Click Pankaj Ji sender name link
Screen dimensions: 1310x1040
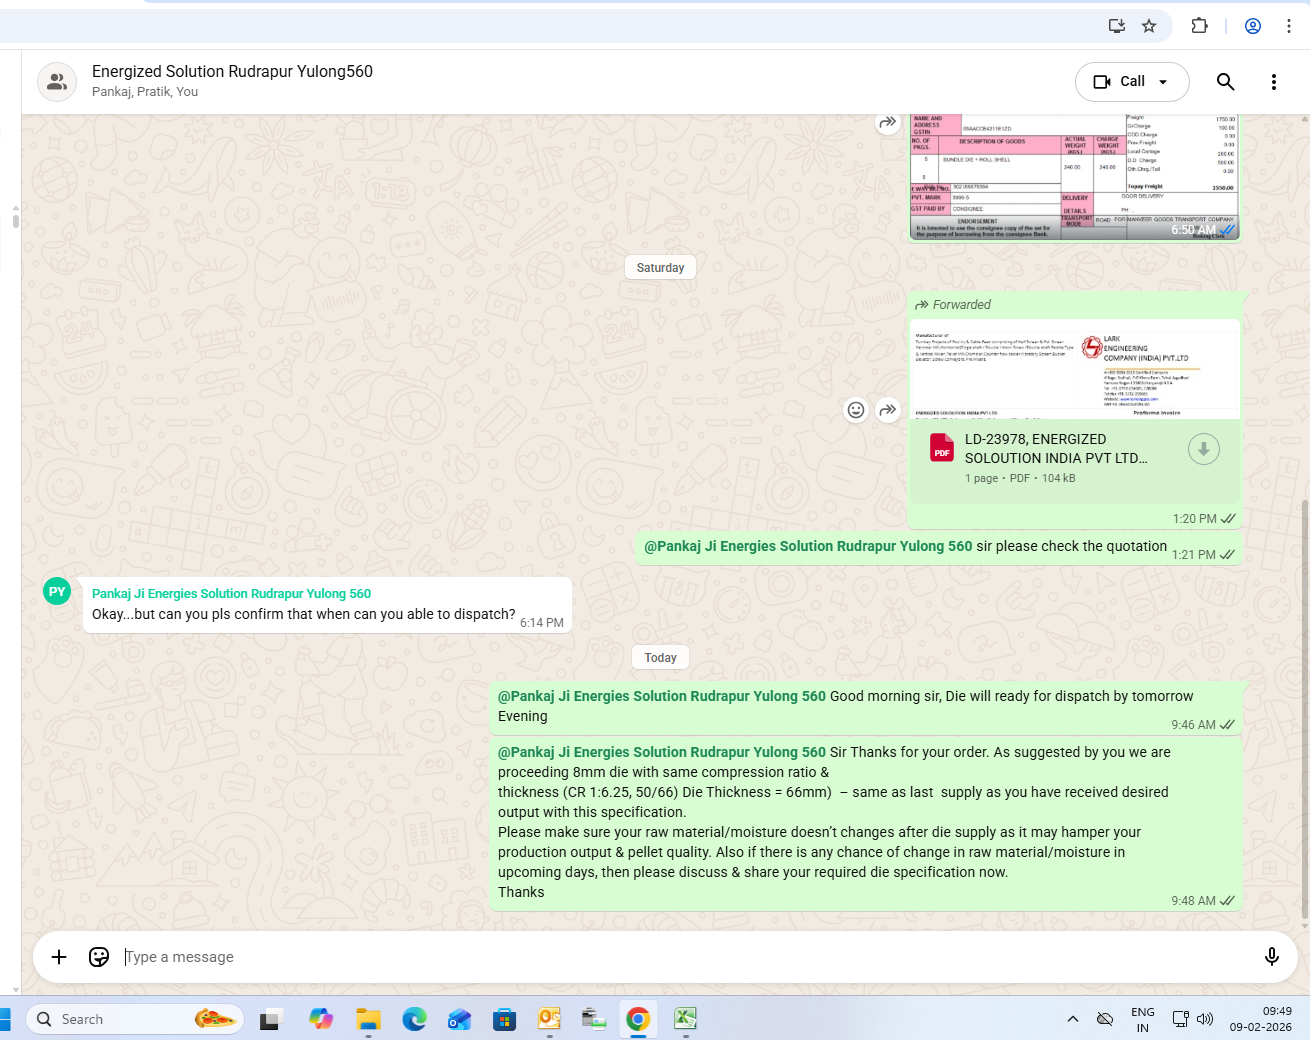(231, 593)
